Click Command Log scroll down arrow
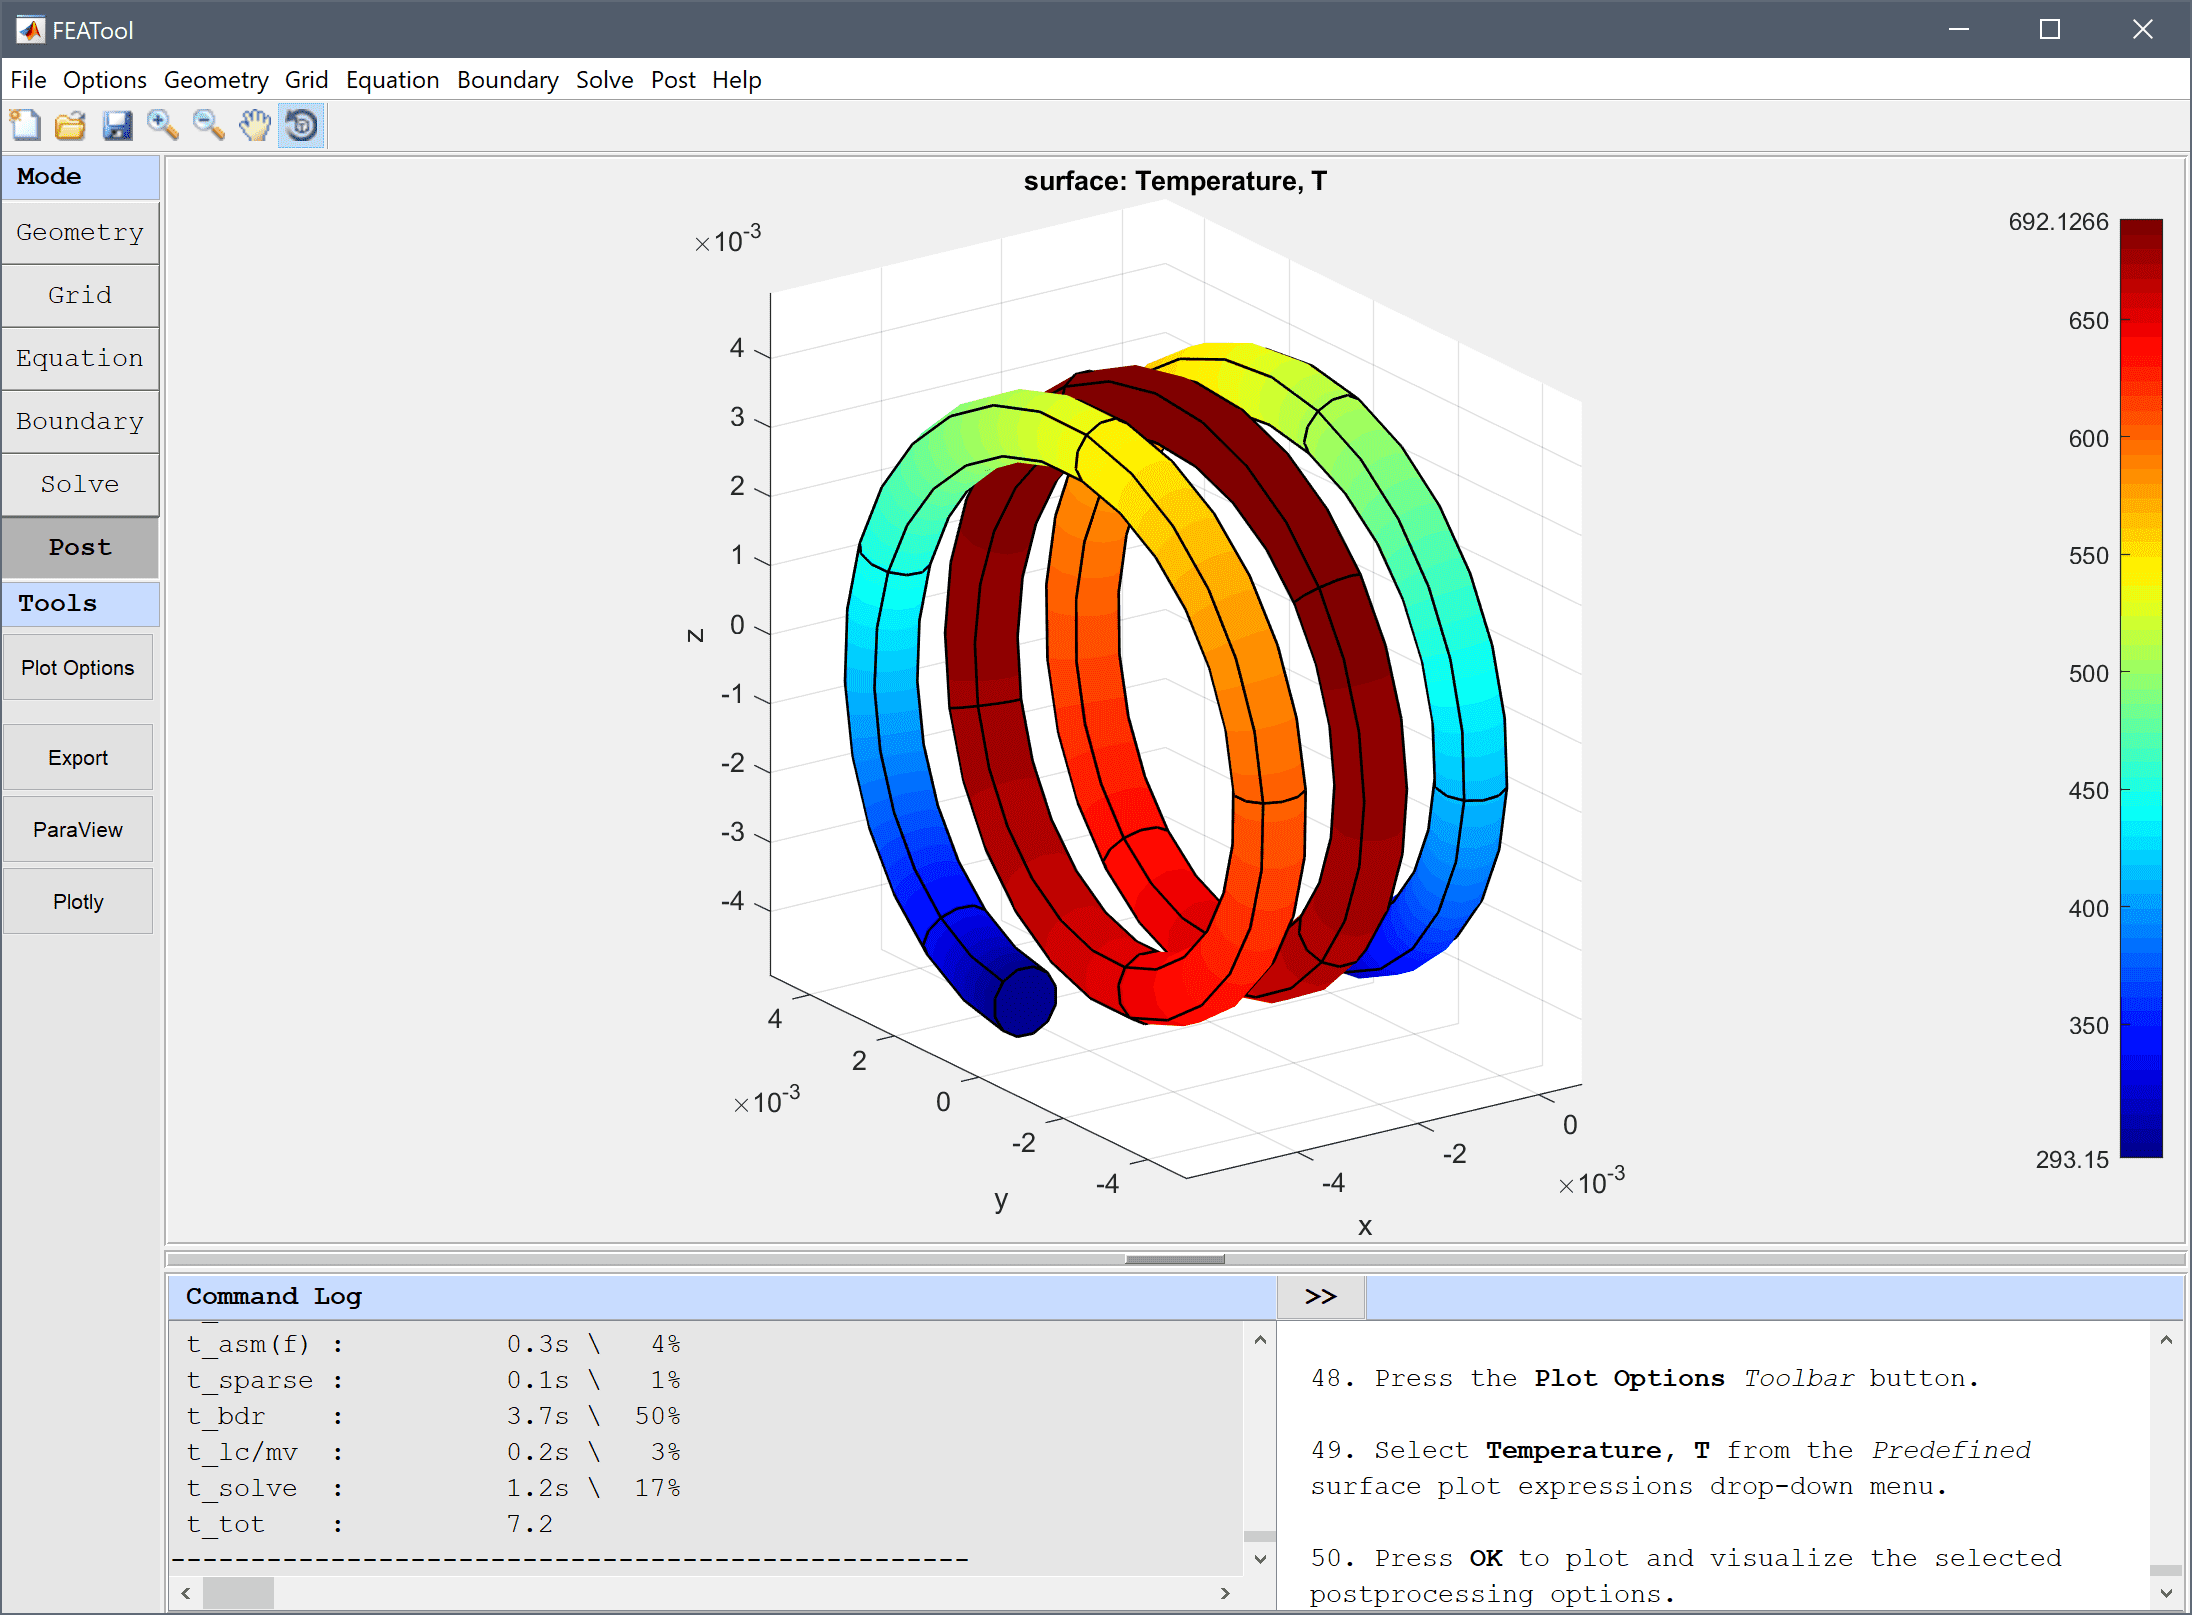 click(x=1260, y=1559)
